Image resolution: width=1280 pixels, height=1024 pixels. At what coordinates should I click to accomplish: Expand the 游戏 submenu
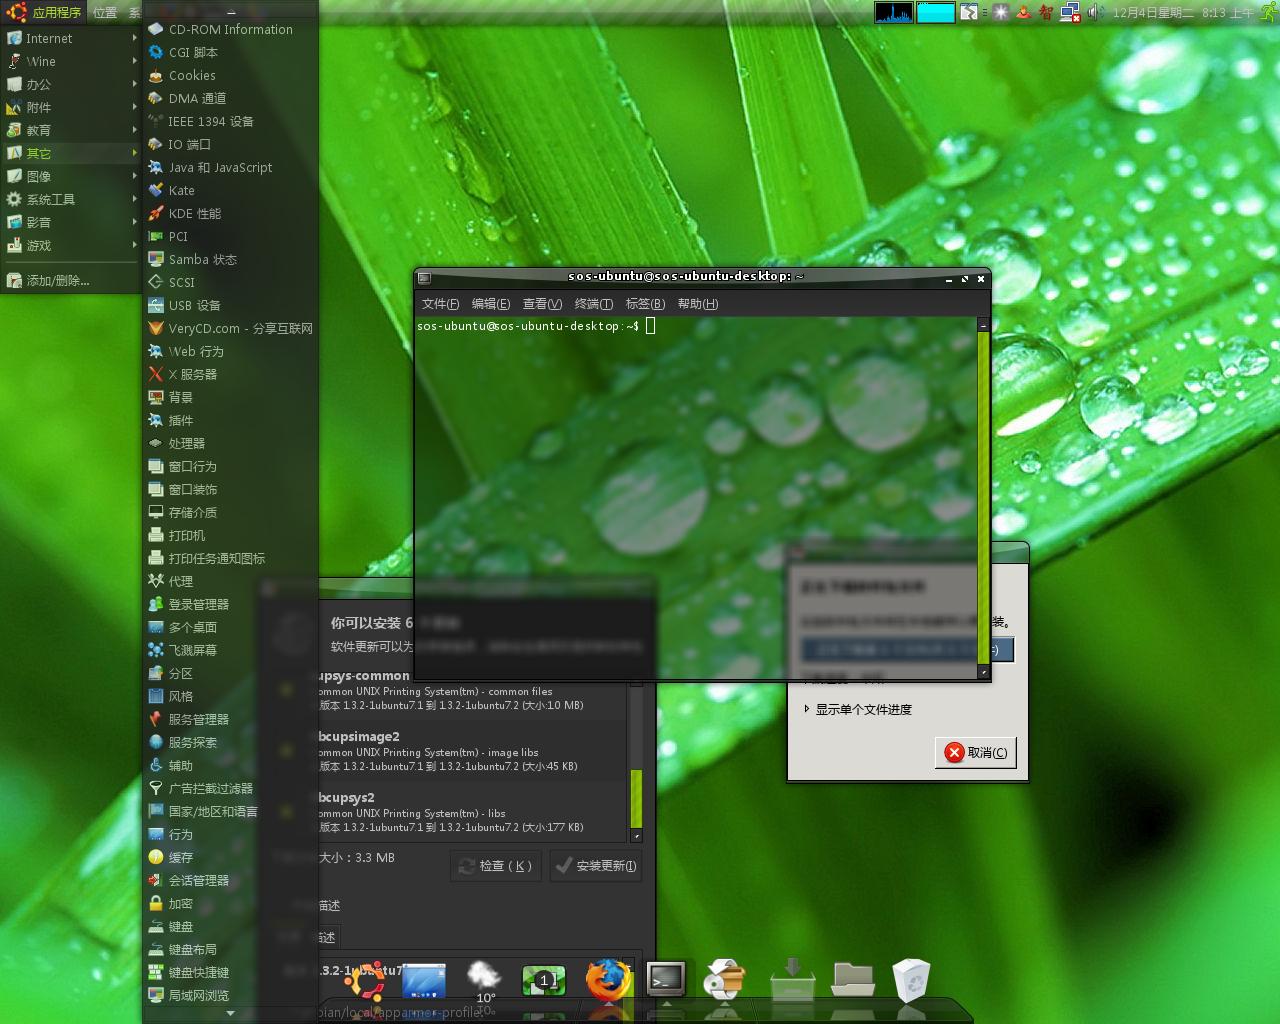71,245
